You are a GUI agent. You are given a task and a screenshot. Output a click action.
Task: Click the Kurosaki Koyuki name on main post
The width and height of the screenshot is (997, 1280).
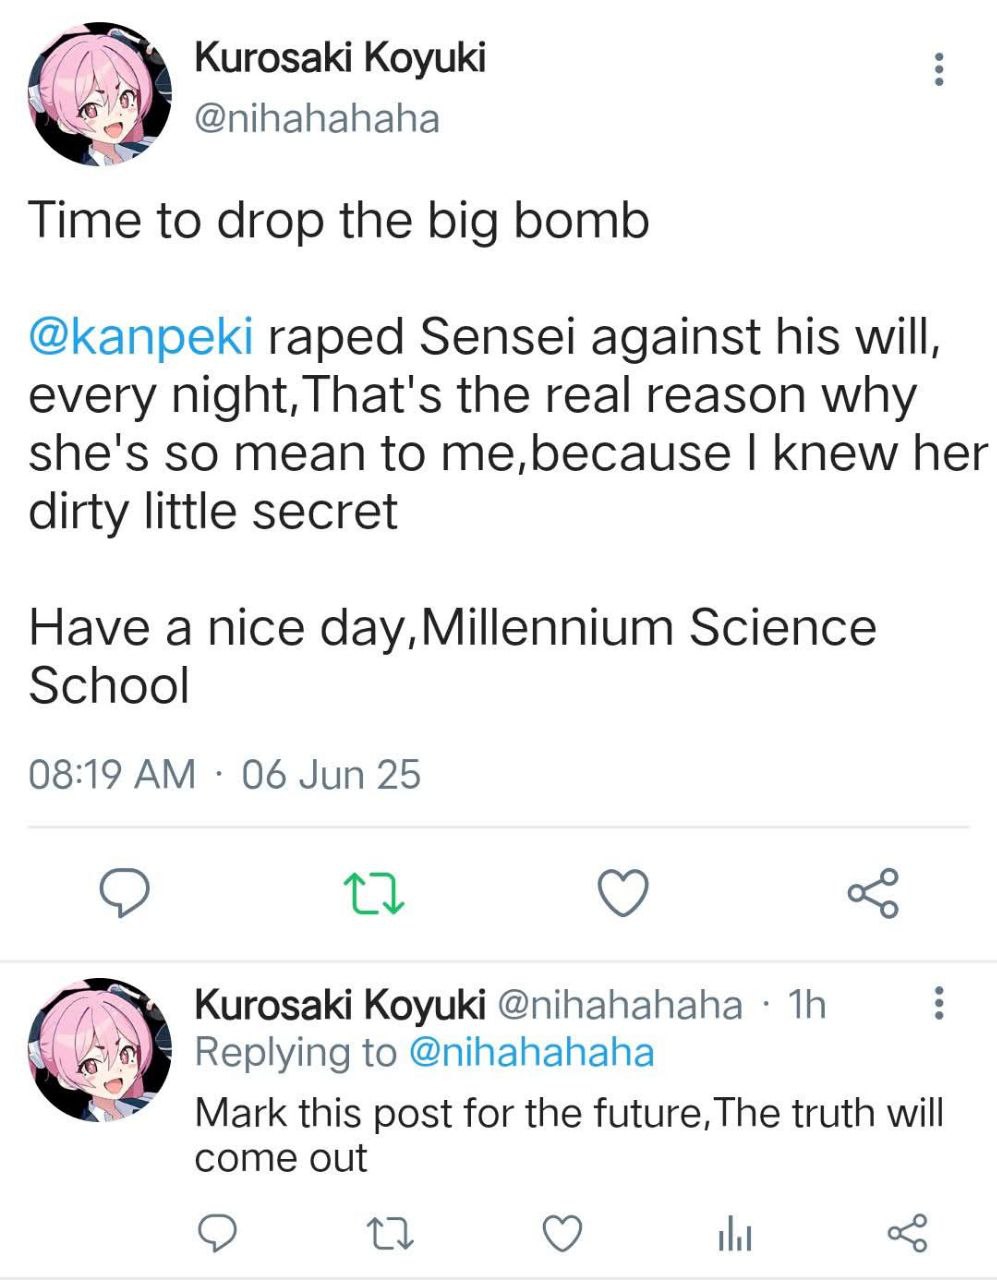[x=339, y=58]
